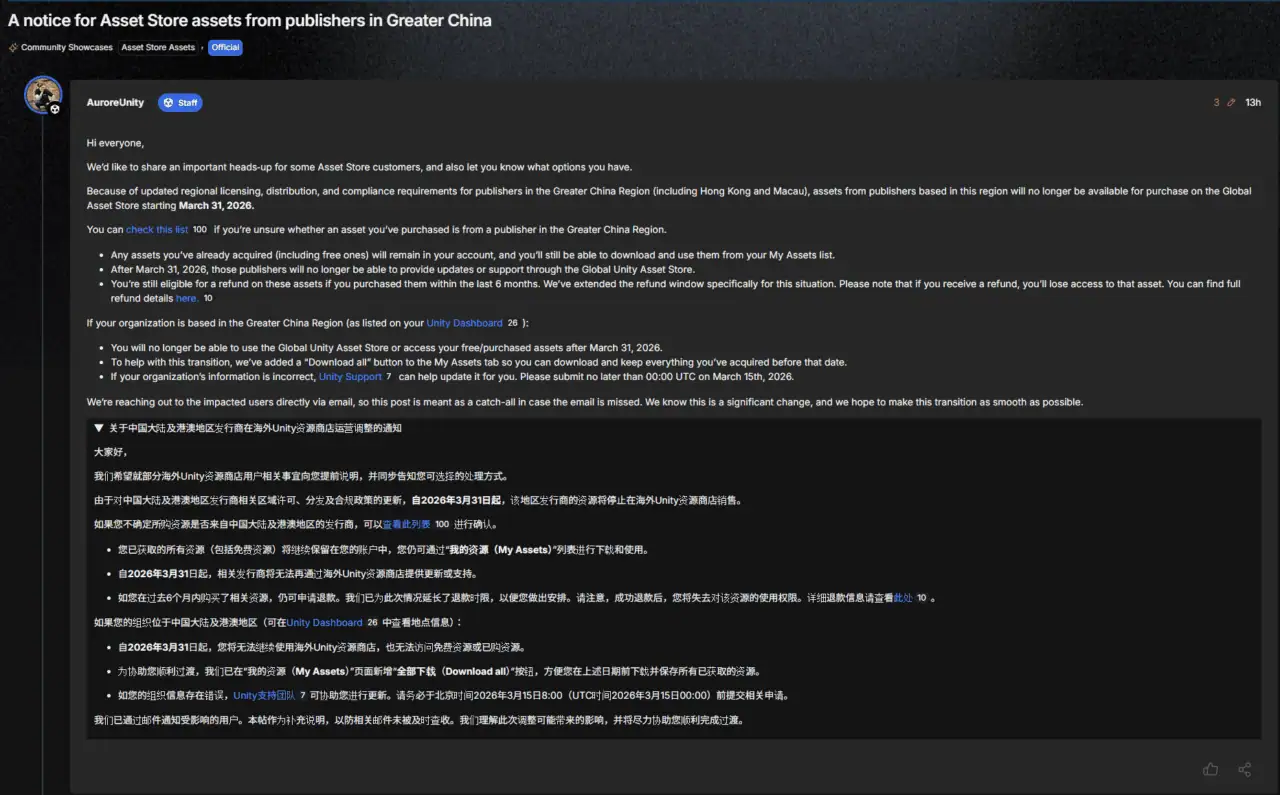Viewport: 1280px width, 795px height.
Task: Click AuroreUnity's profile avatar
Action: click(x=43, y=95)
